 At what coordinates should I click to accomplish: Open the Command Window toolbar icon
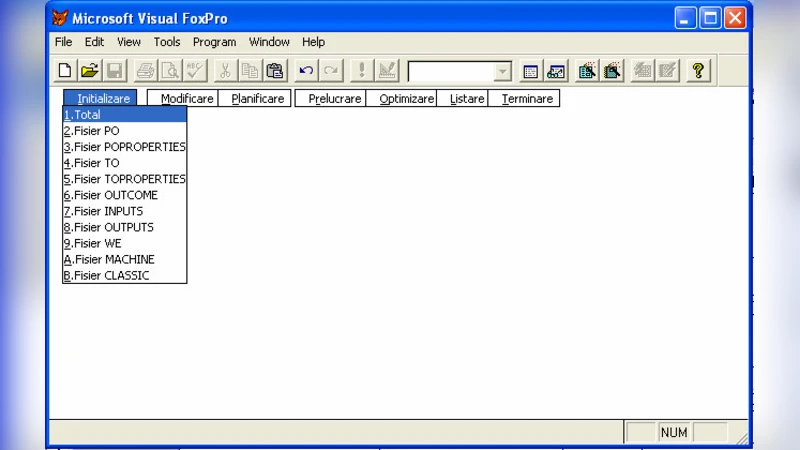pyautogui.click(x=531, y=71)
